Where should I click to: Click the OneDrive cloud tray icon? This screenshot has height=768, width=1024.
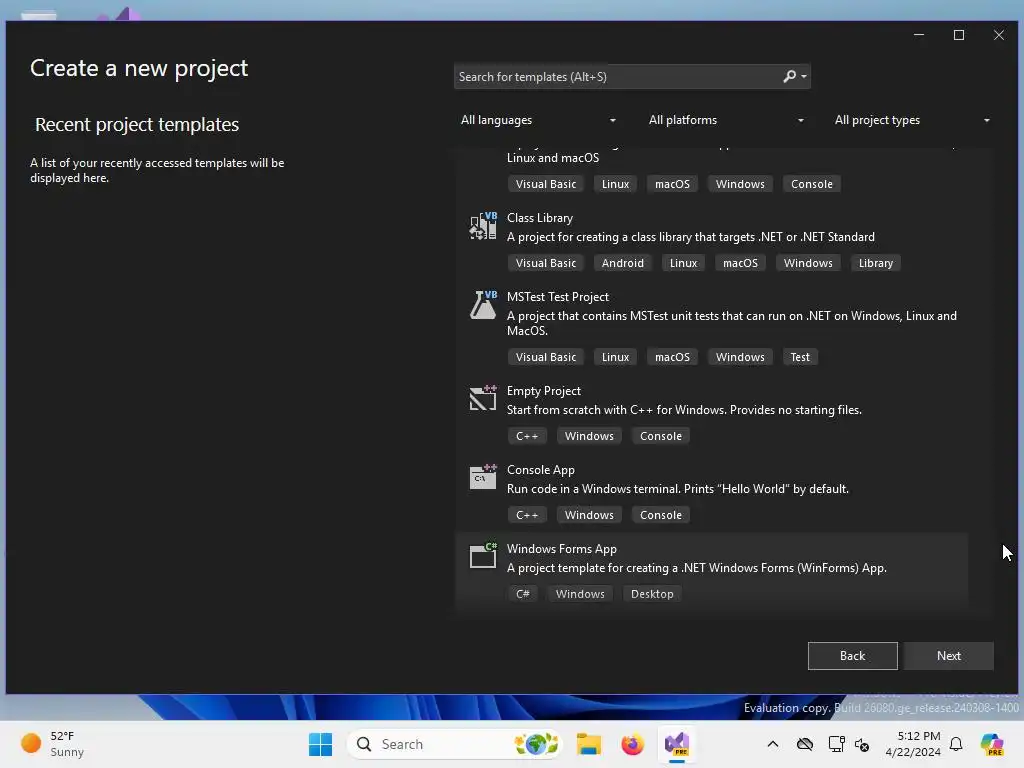pyautogui.click(x=805, y=744)
